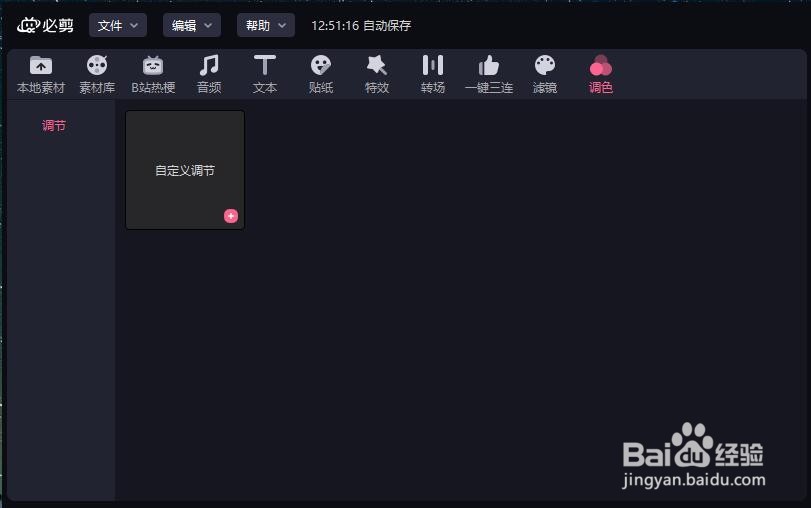Open the 本地素材 local media panel
The width and height of the screenshot is (811, 508).
(41, 74)
